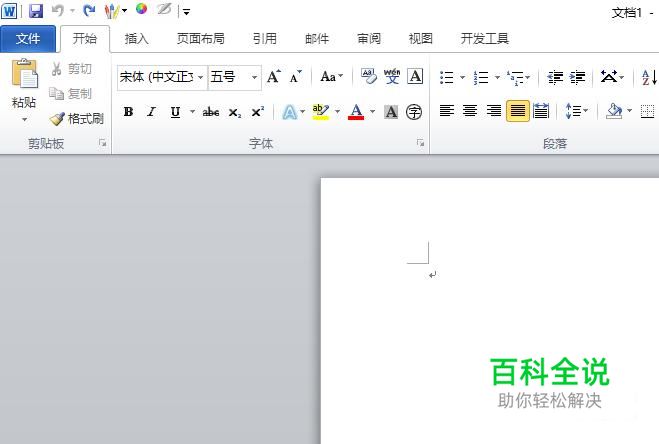Click inside the blank document page
Screen dimensions: 659x444
[490, 311]
